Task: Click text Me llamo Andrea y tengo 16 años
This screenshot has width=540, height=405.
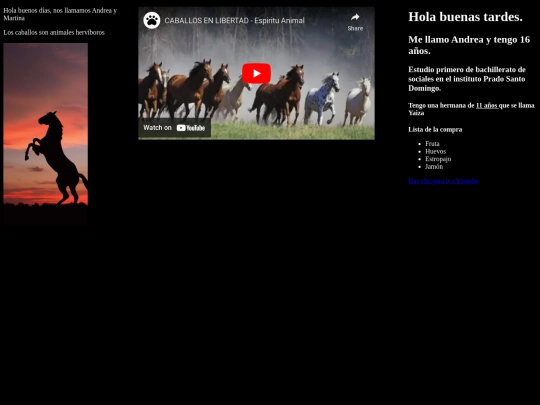Action: (x=469, y=45)
